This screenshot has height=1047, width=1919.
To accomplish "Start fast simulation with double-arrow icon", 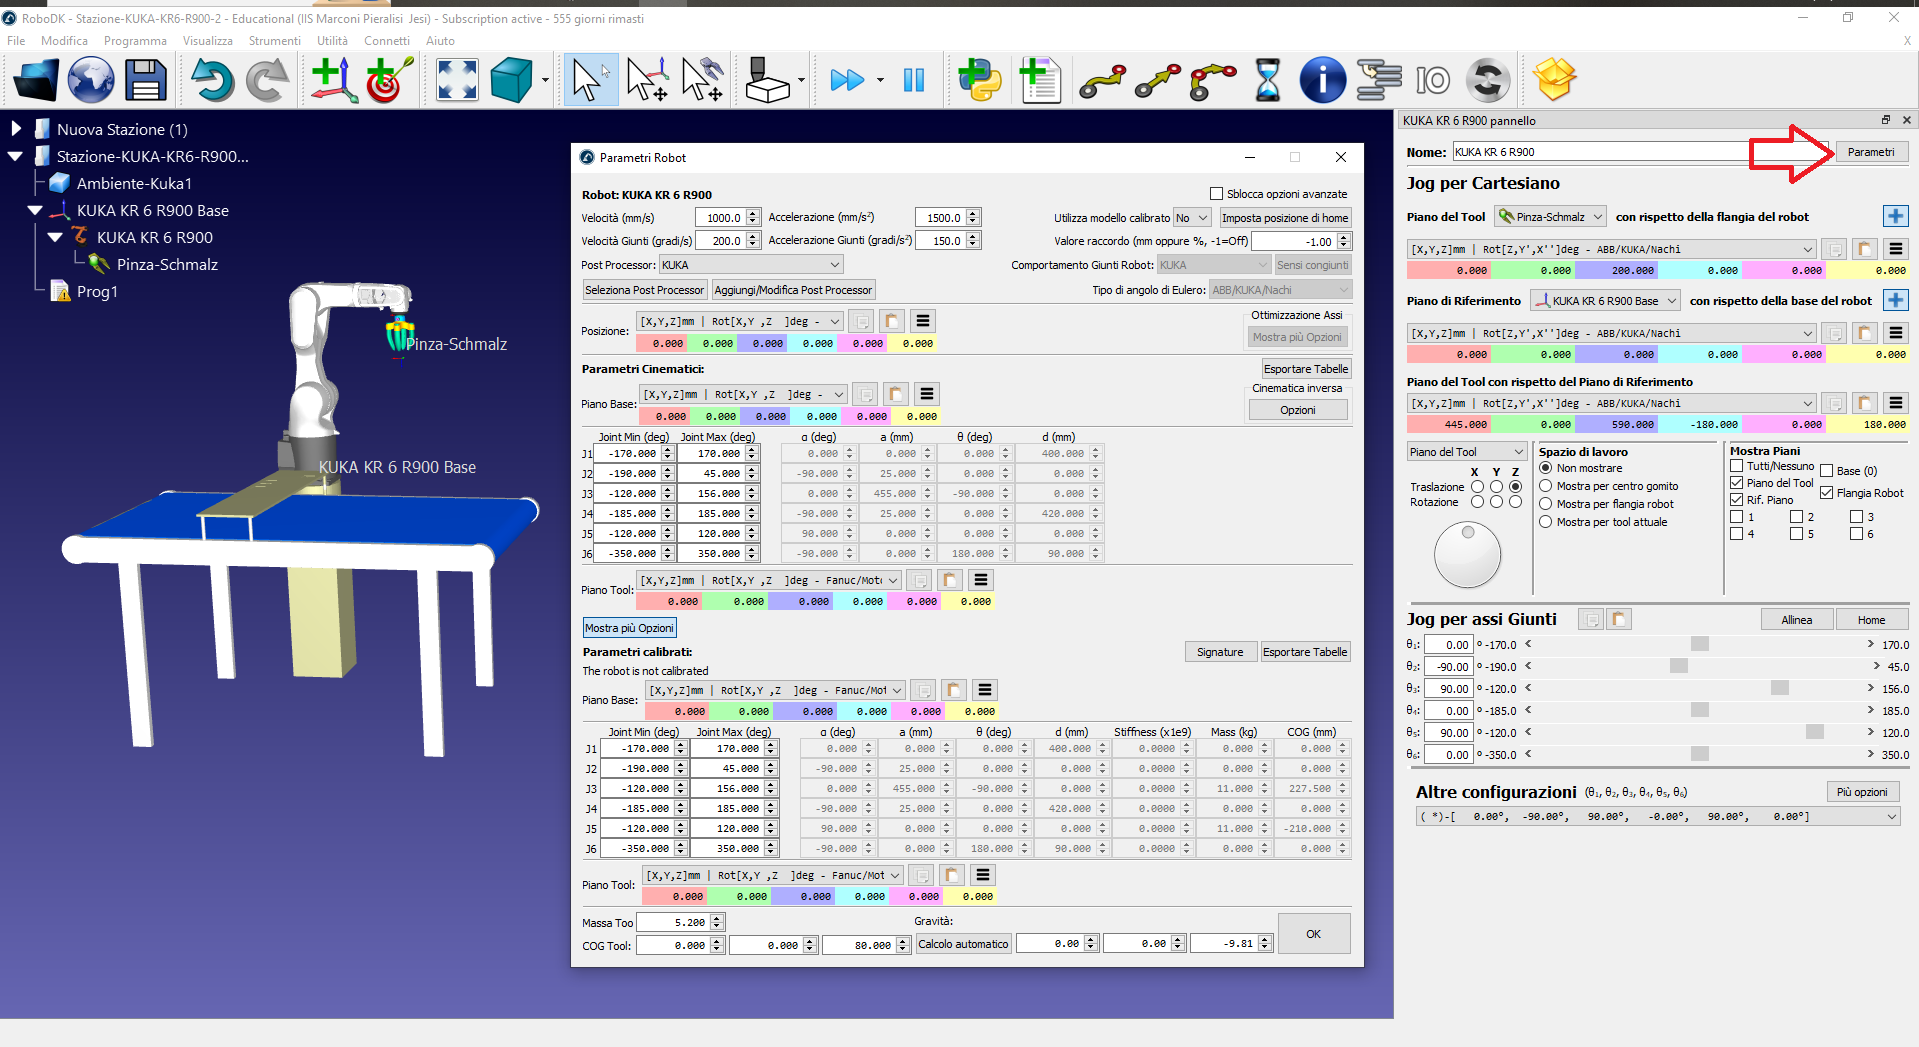I will 847,80.
